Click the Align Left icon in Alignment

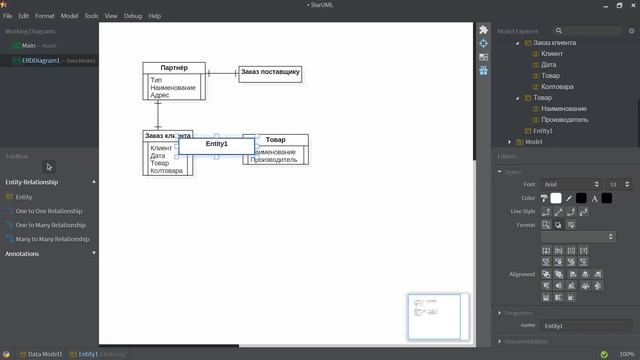point(573,274)
